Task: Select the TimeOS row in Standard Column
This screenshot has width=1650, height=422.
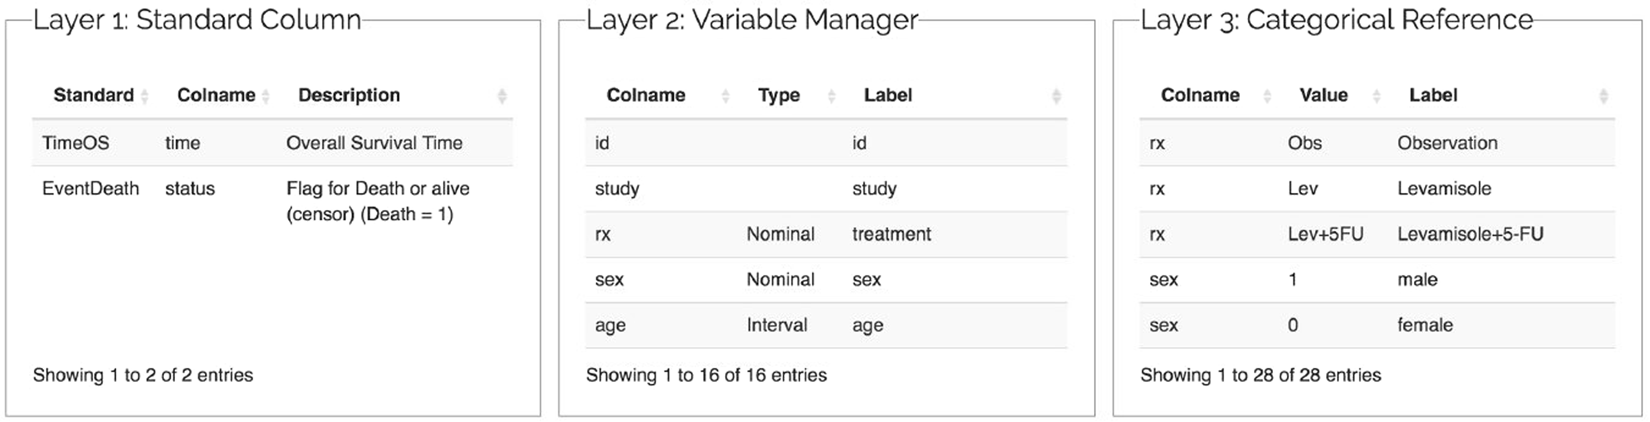Action: pyautogui.click(x=272, y=143)
